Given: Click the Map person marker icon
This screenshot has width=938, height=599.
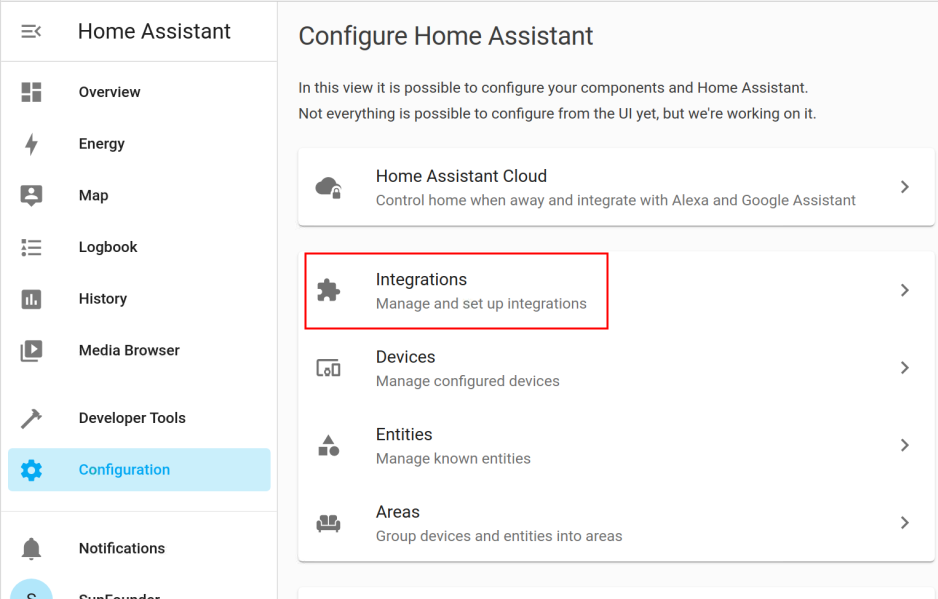Looking at the screenshot, I should [x=31, y=196].
